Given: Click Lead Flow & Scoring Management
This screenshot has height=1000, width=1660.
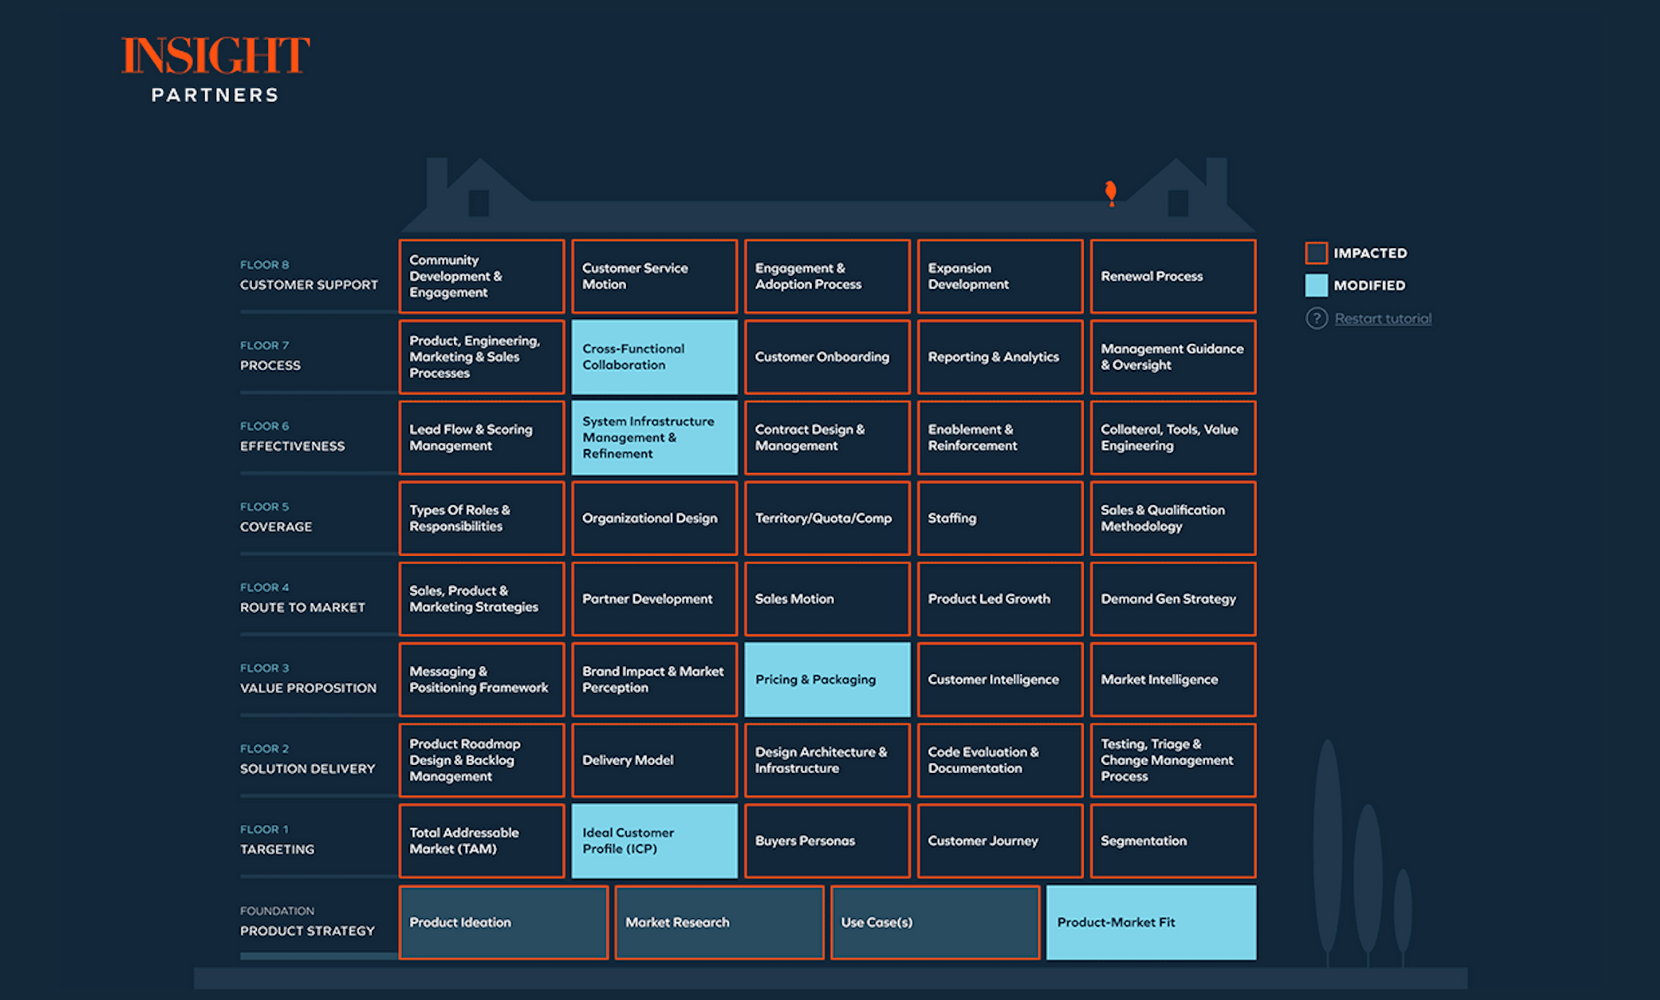Looking at the screenshot, I should point(482,438).
